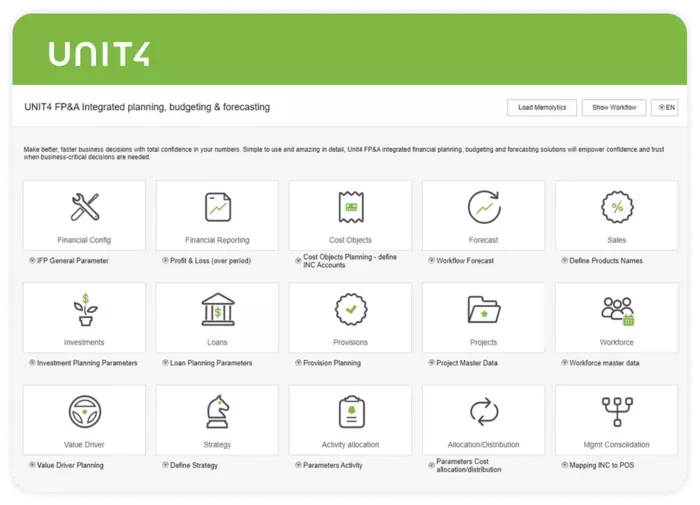Open Loan Planning Parameters link
700x505 pixels.
click(207, 363)
